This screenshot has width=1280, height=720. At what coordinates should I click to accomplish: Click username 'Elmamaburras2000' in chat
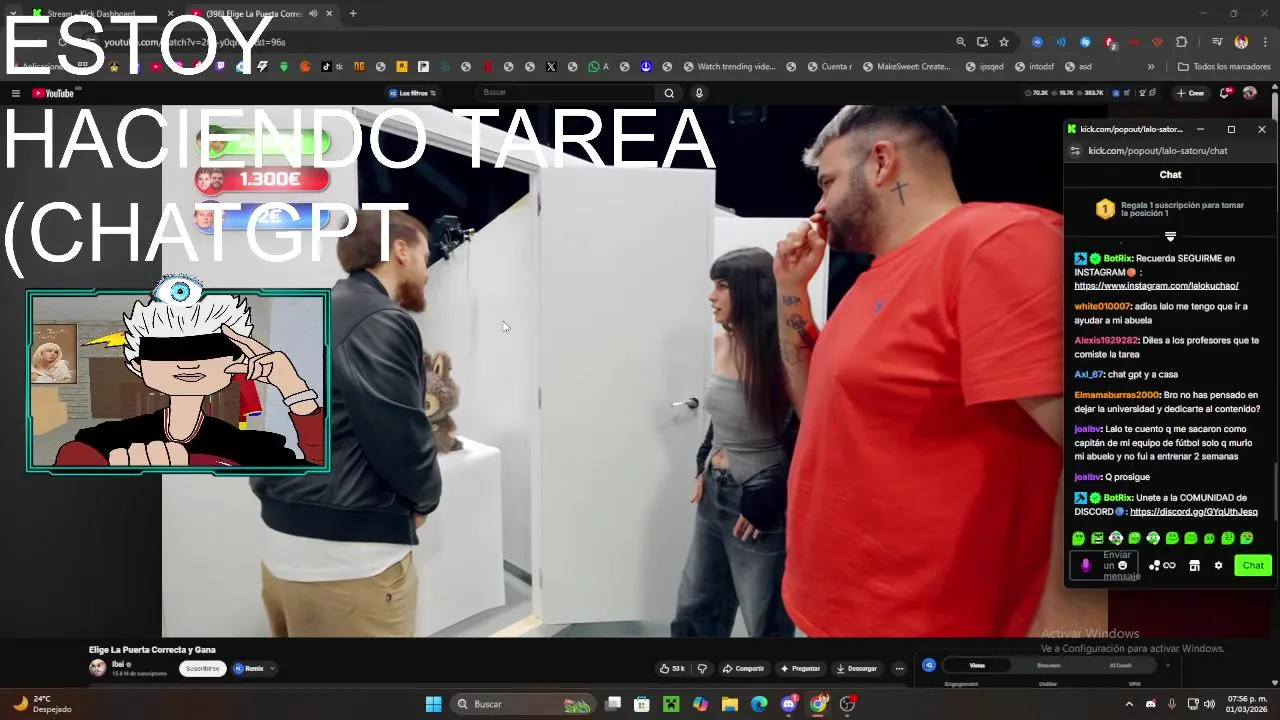pos(1116,395)
